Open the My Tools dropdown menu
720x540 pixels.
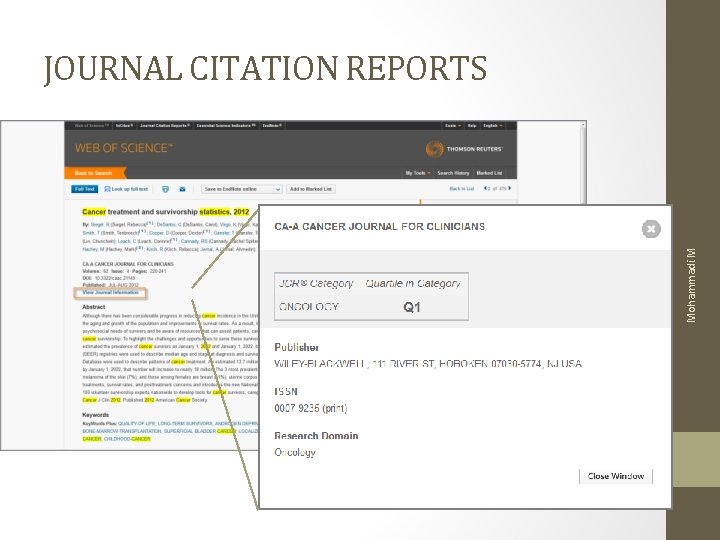coord(418,173)
